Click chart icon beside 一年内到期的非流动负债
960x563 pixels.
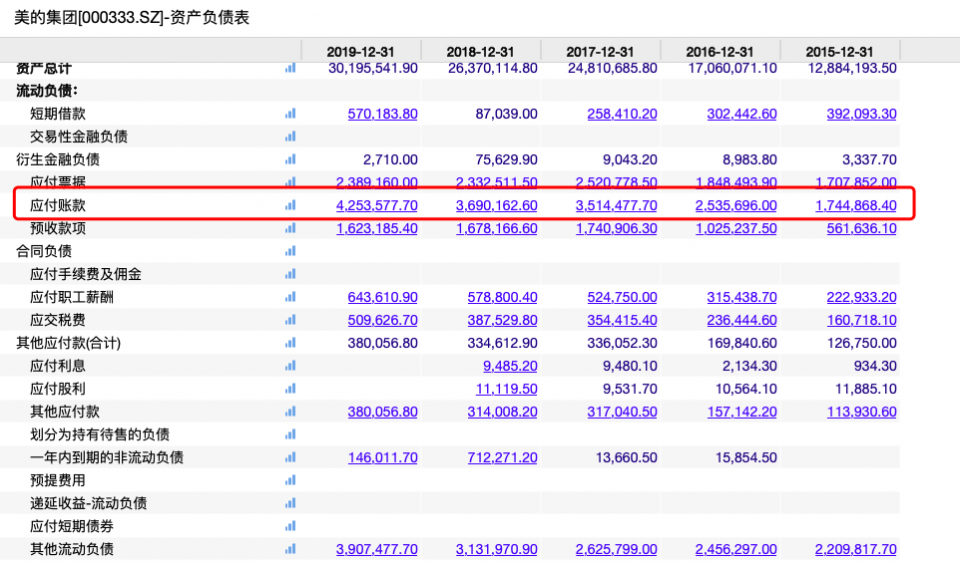[x=290, y=457]
